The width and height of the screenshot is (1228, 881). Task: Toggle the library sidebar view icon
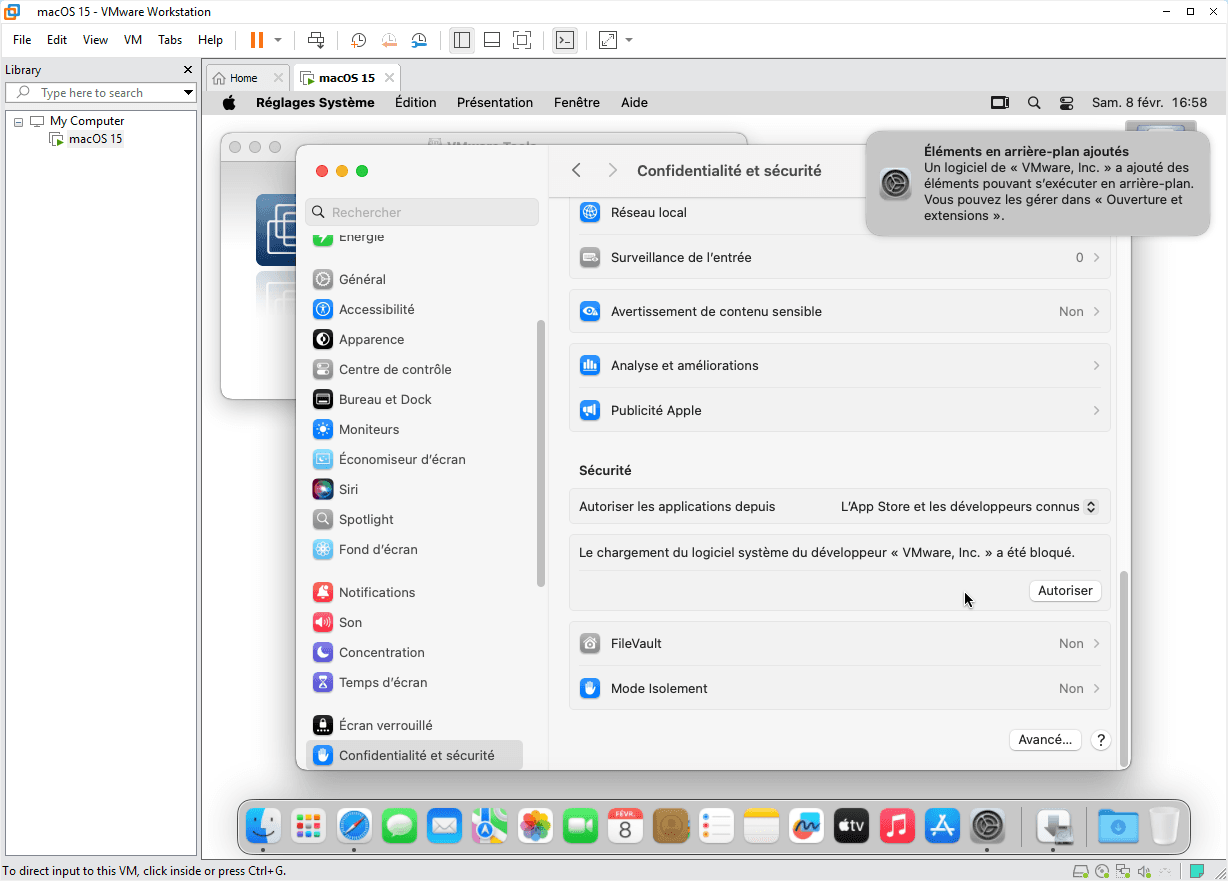coord(461,40)
